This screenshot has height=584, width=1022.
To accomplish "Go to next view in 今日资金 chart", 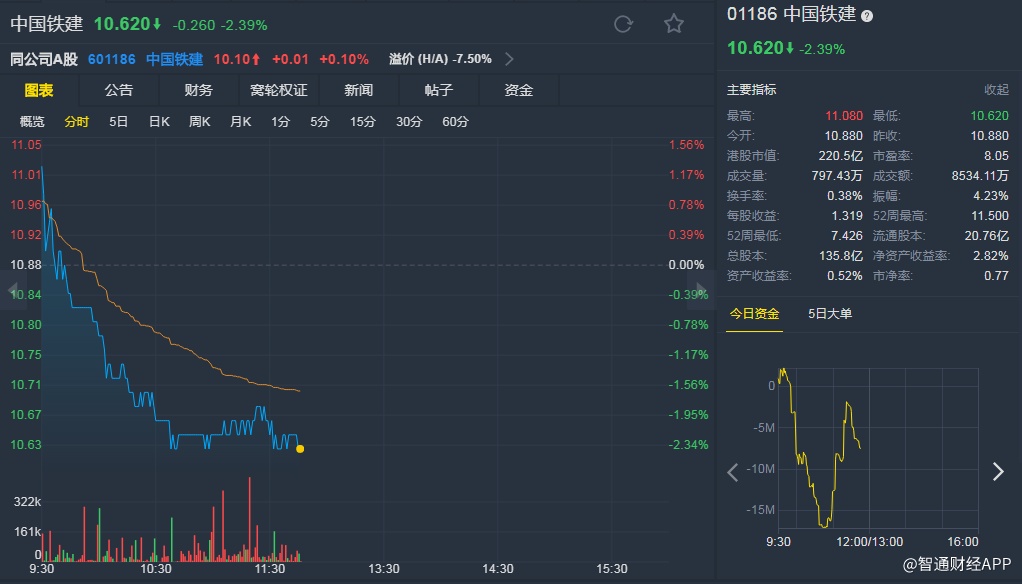I will [x=997, y=472].
